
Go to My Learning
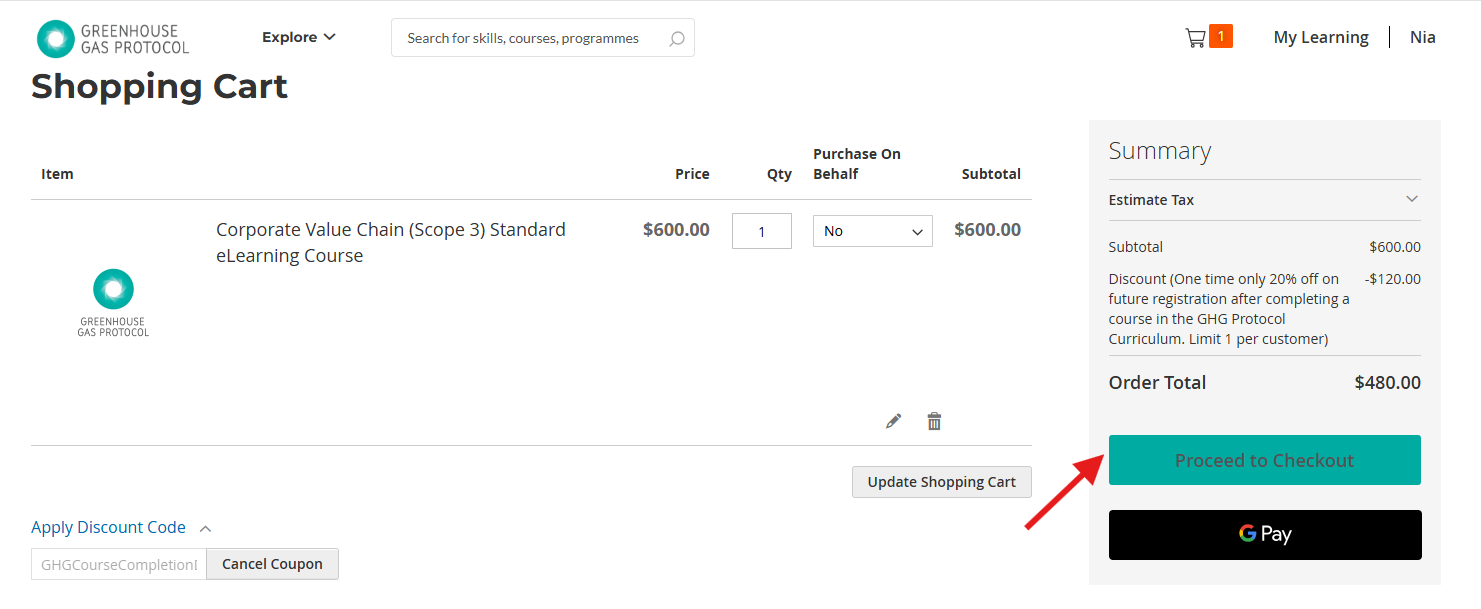[x=1320, y=37]
